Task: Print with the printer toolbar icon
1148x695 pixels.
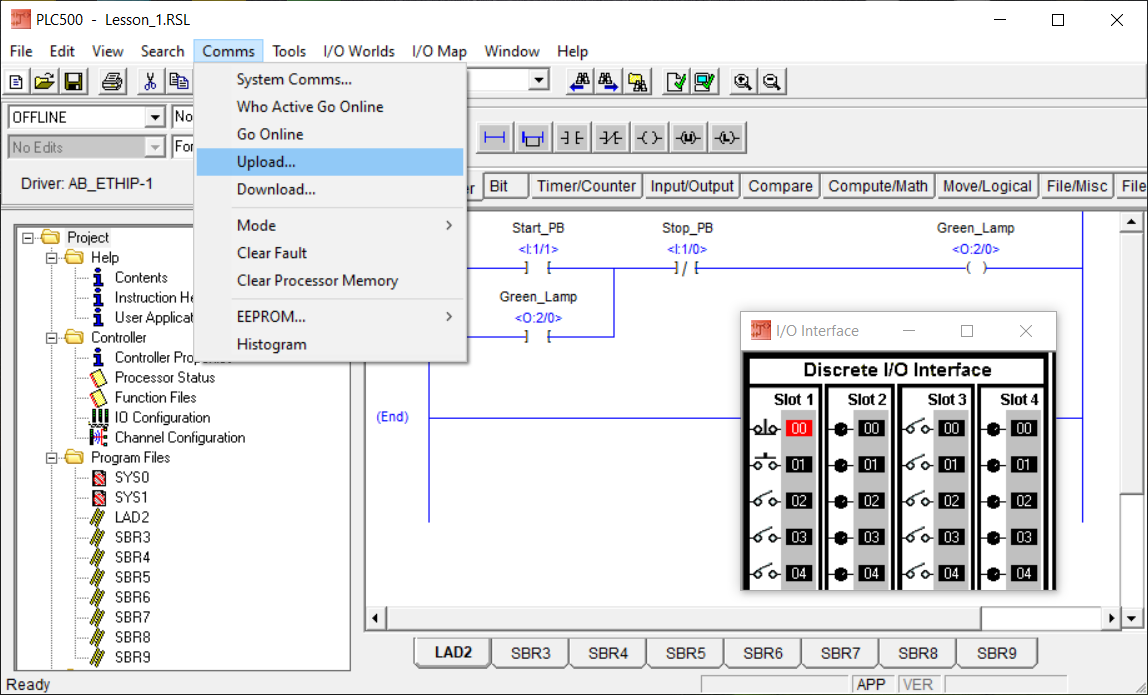Action: click(111, 81)
